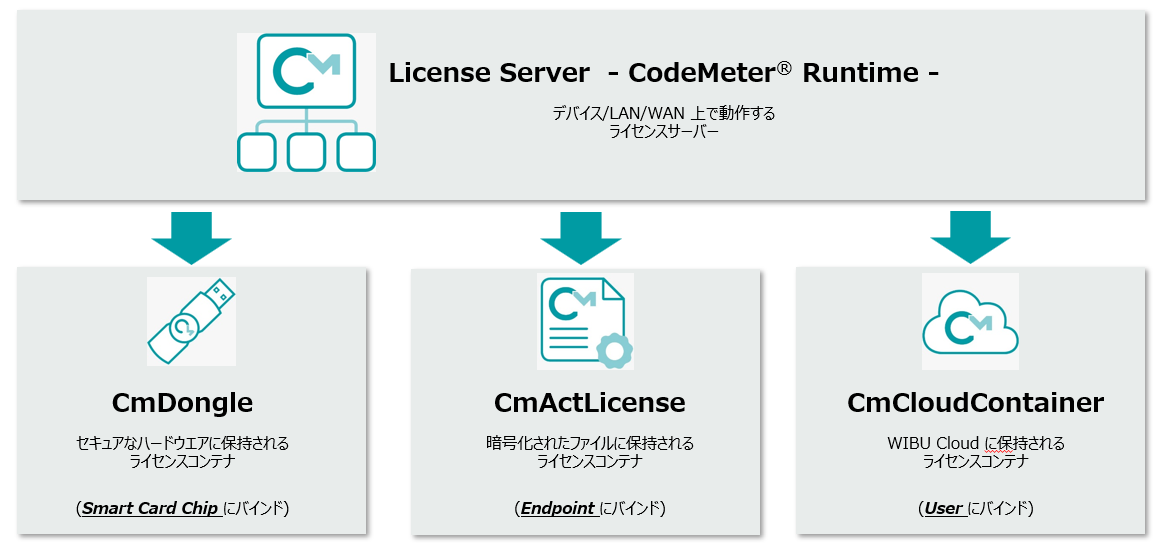Click 'ライセンスコンテナ' under CmDongle
The width and height of the screenshot is (1163, 543).
click(182, 461)
